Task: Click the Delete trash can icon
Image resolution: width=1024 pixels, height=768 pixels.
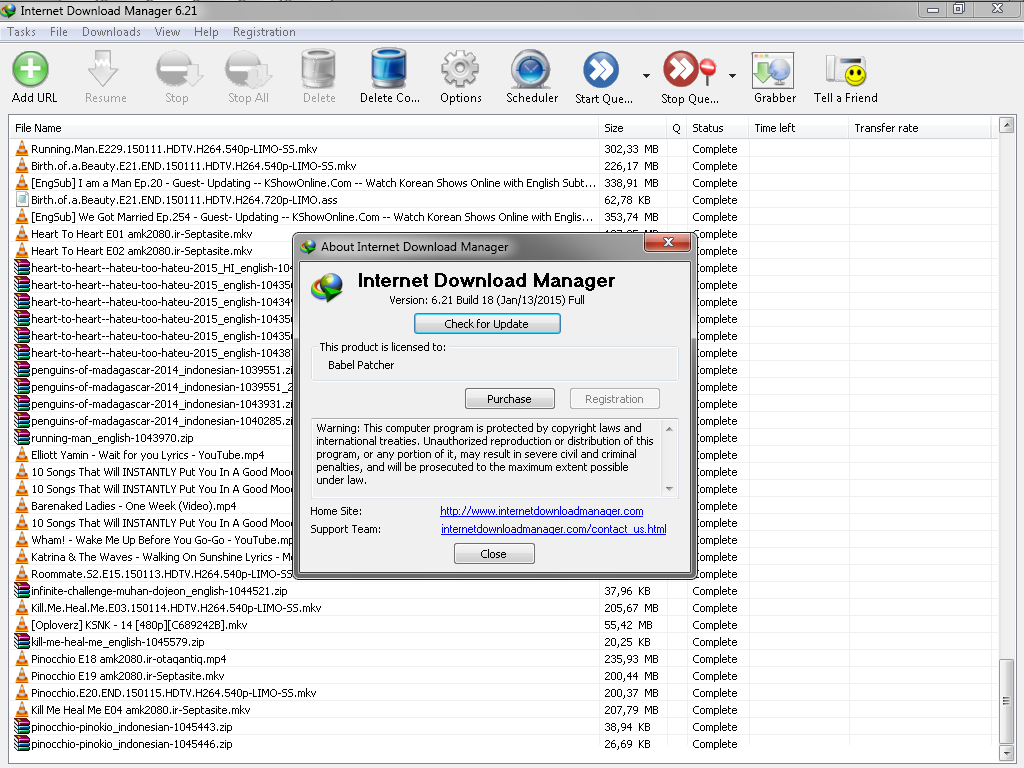Action: 318,69
